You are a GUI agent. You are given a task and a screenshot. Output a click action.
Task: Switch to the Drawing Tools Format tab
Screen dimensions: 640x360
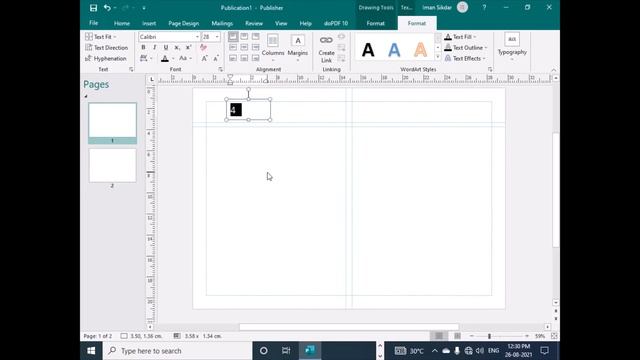(x=376, y=23)
